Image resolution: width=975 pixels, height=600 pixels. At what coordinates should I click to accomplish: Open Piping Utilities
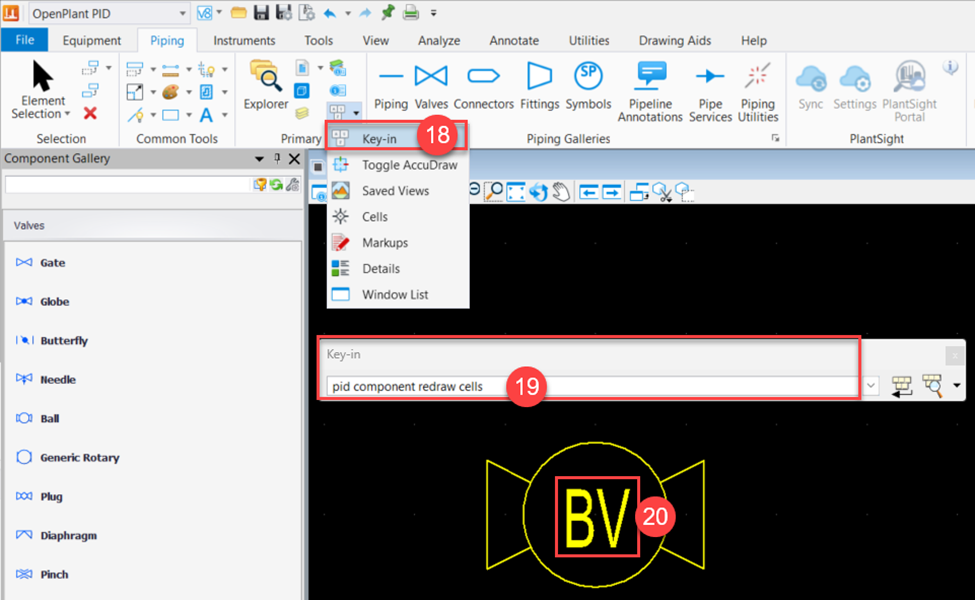pos(757,91)
